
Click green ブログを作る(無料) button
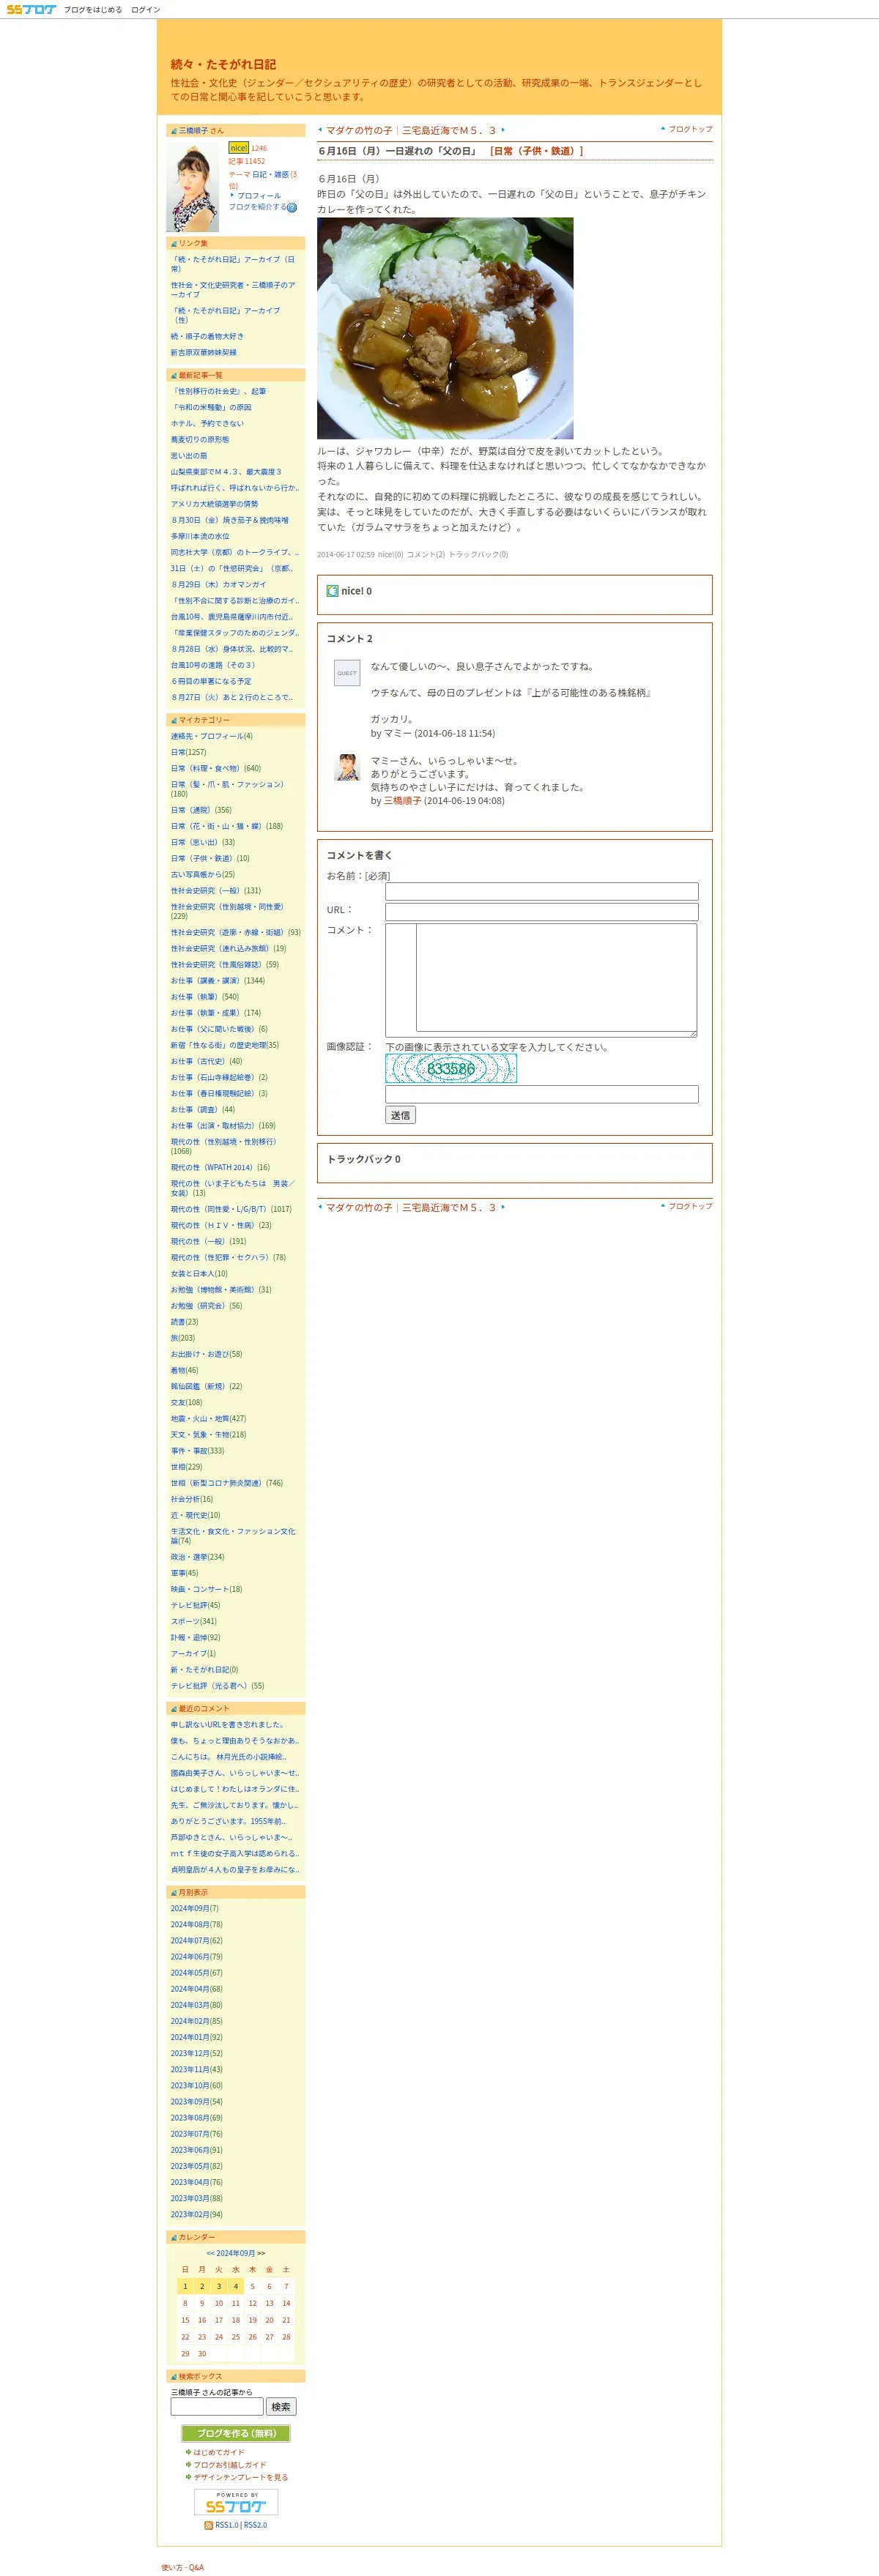(x=236, y=2433)
